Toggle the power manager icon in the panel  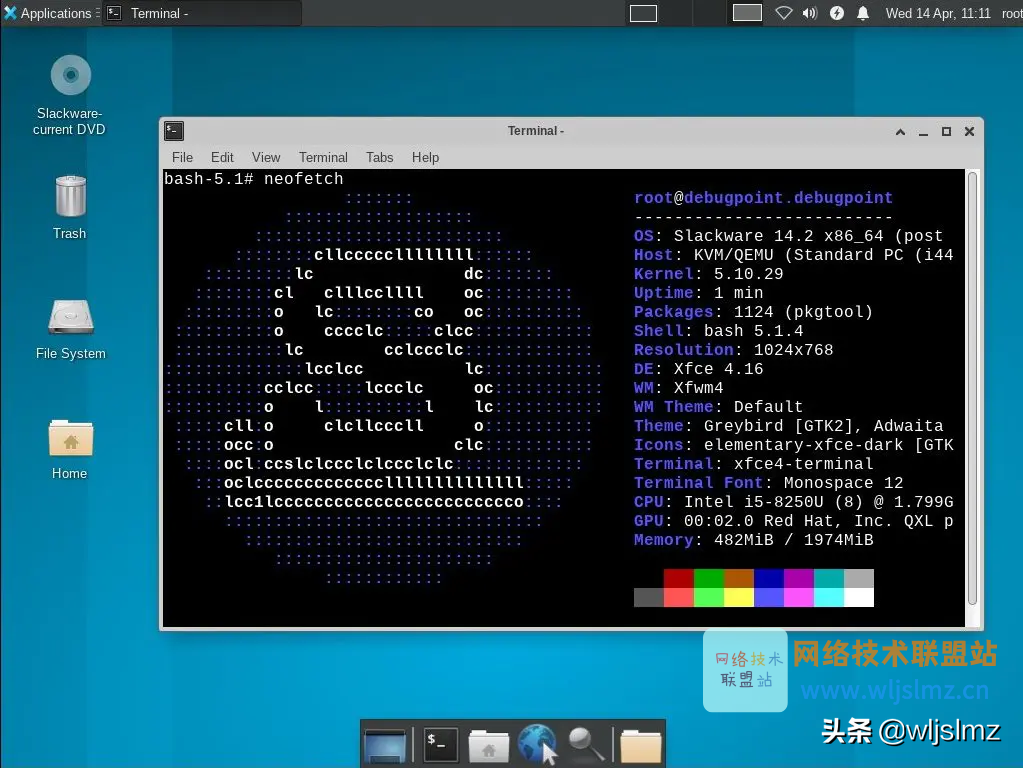[836, 13]
